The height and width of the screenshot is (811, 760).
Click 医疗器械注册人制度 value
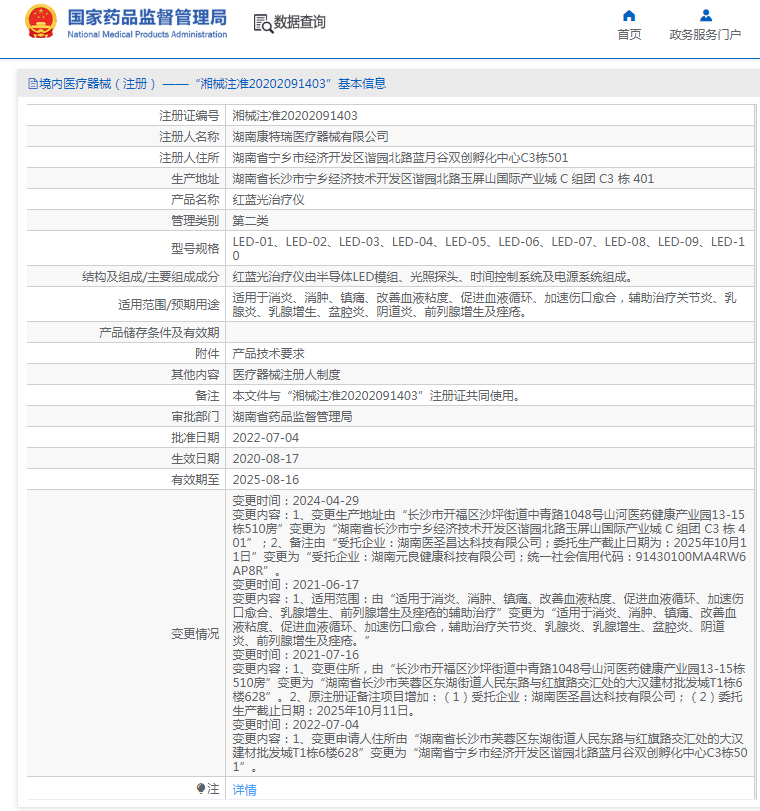click(287, 374)
